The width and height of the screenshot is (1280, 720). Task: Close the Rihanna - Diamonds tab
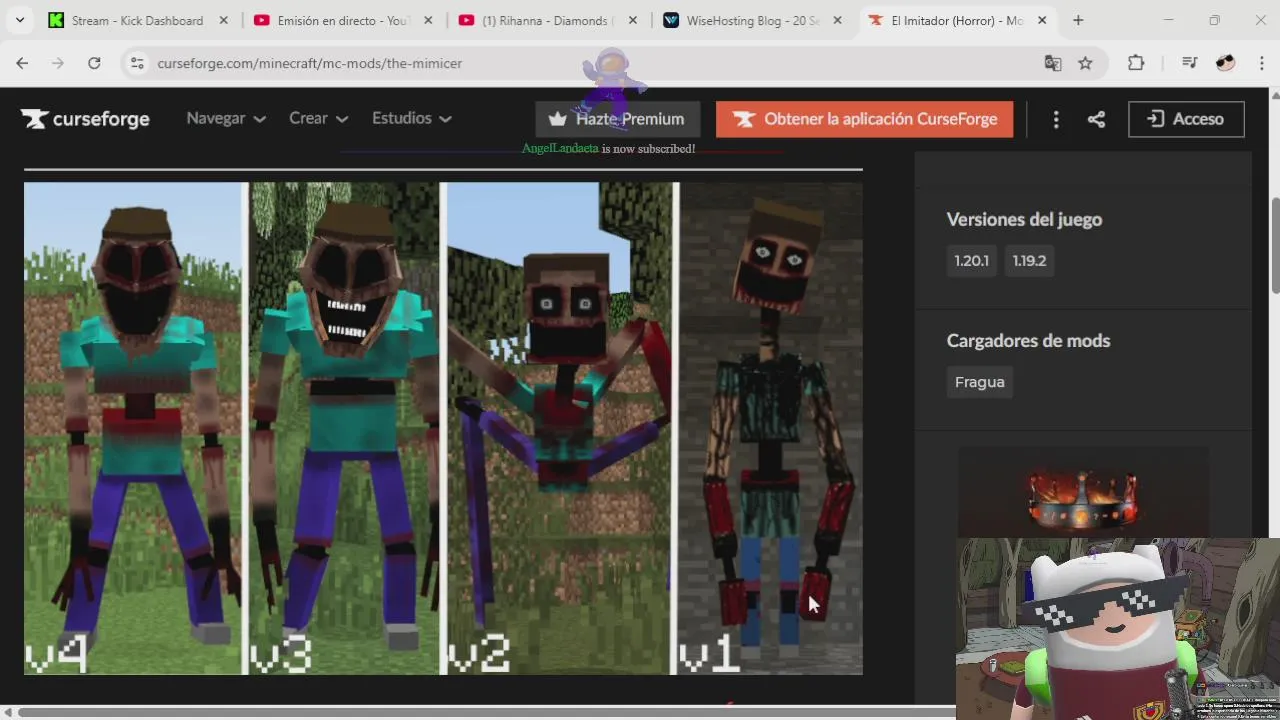point(632,20)
